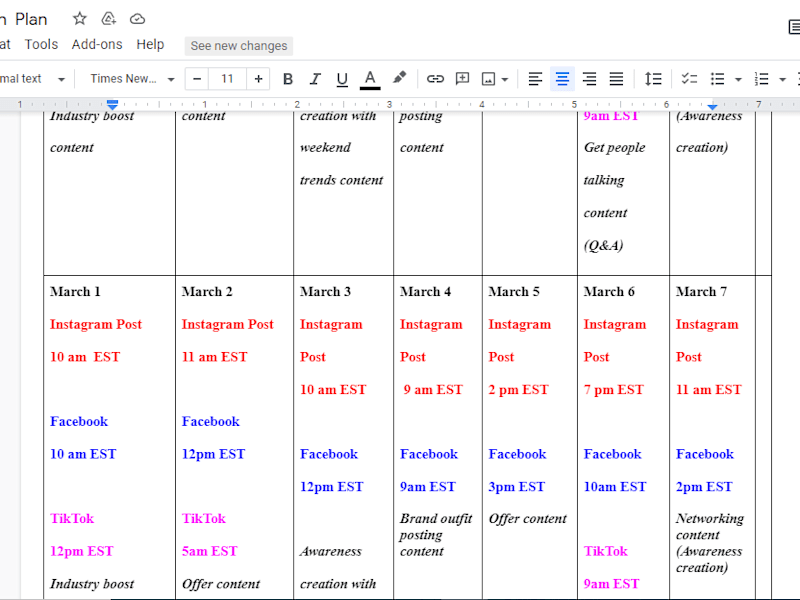Click the move to Drive folder icon
Screen dimensions: 800x600
[108, 19]
